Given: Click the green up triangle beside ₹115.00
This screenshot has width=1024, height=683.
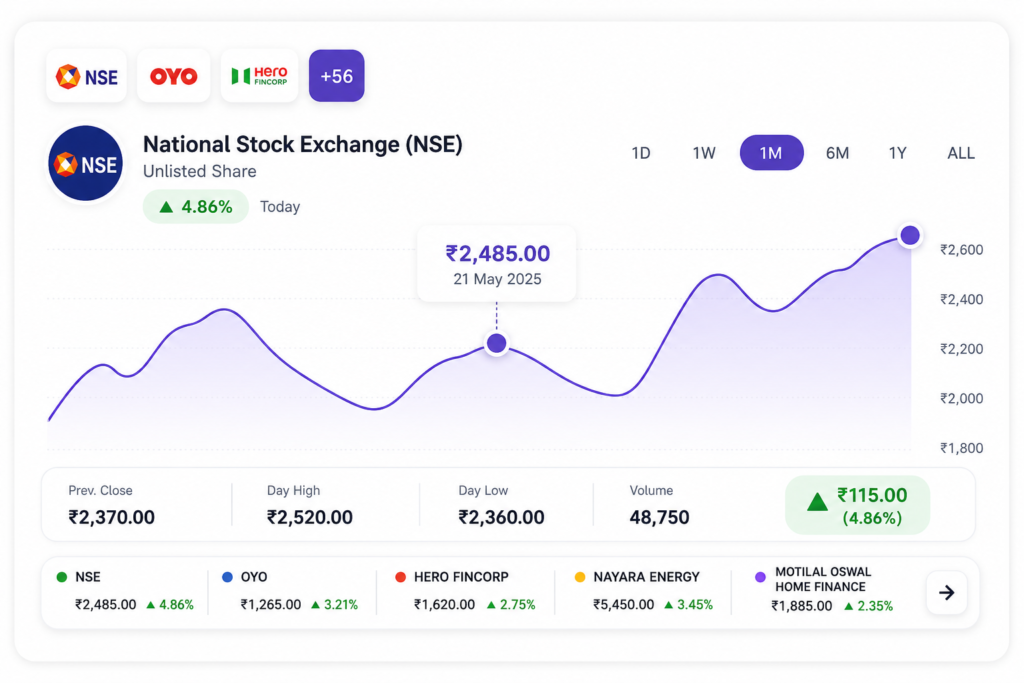Looking at the screenshot, I should click(816, 502).
